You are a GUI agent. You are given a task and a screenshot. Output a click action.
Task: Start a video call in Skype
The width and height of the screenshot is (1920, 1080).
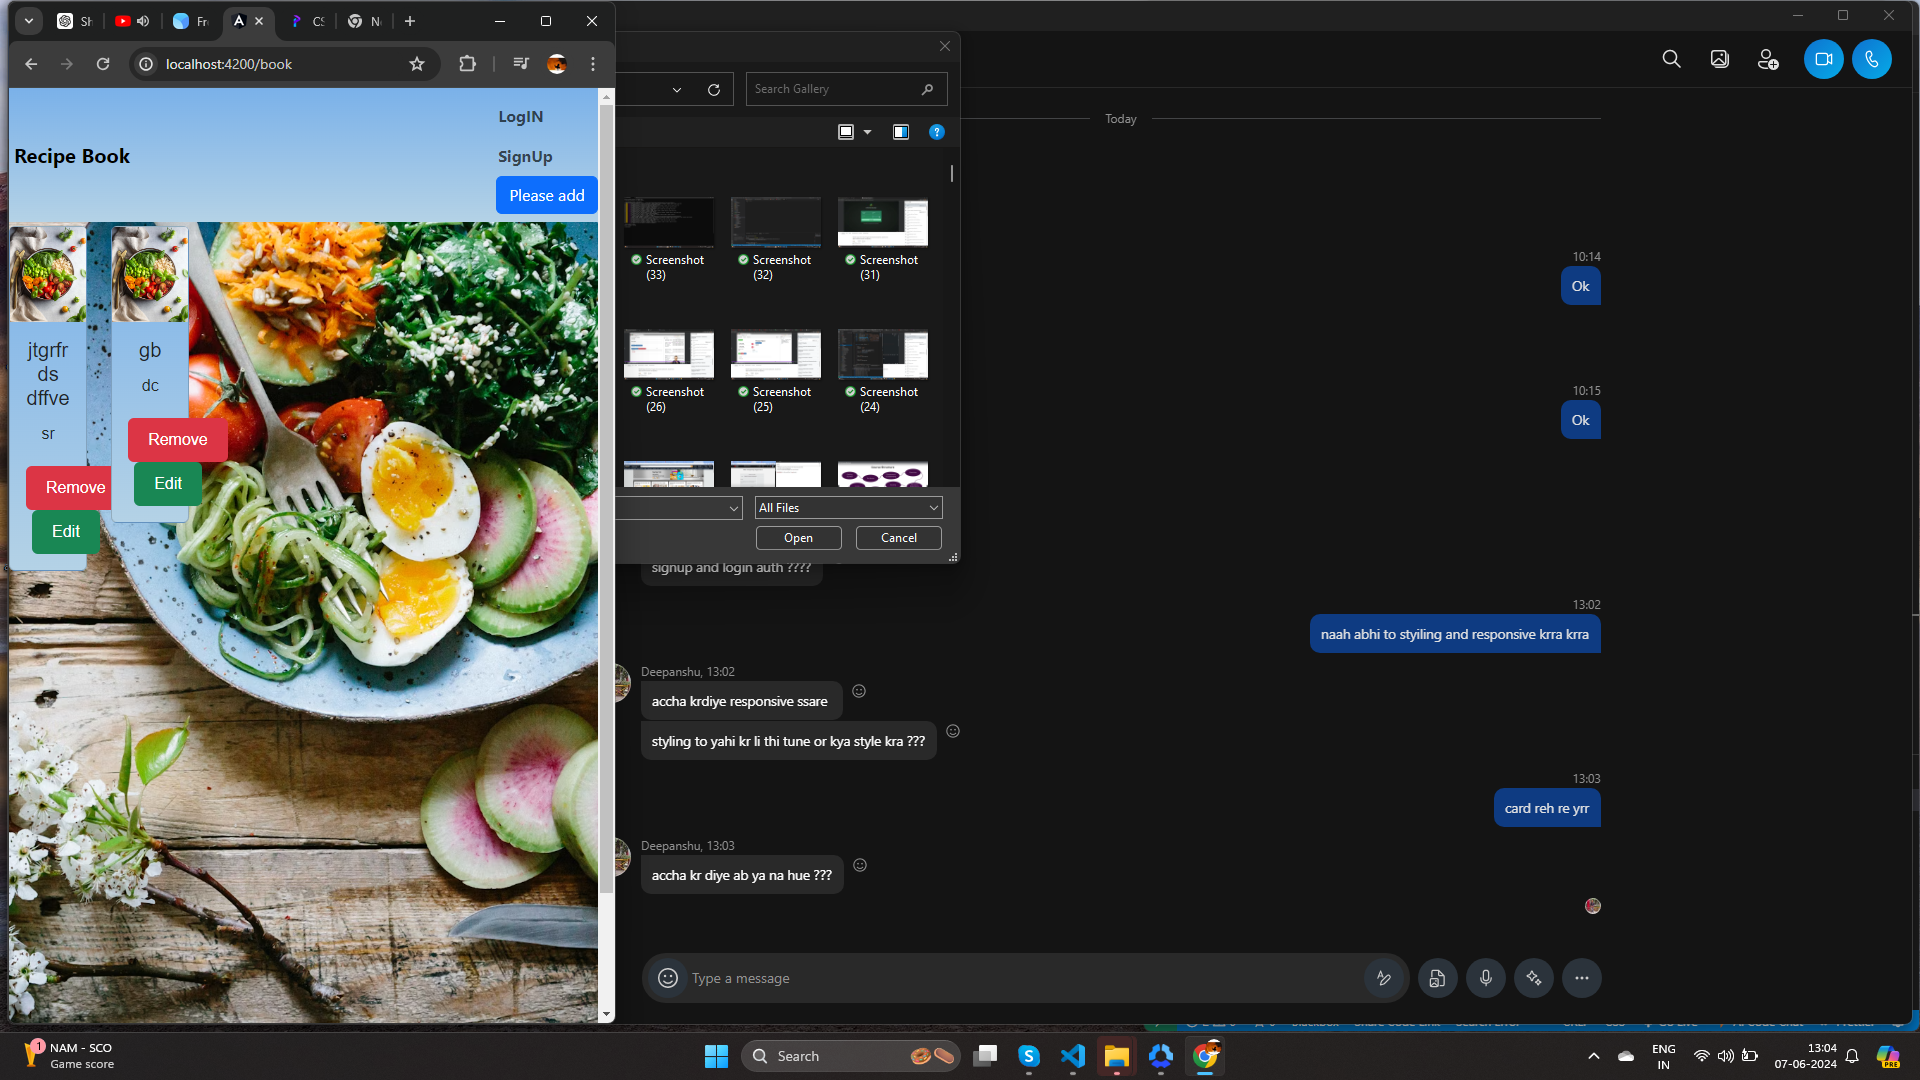click(1823, 59)
